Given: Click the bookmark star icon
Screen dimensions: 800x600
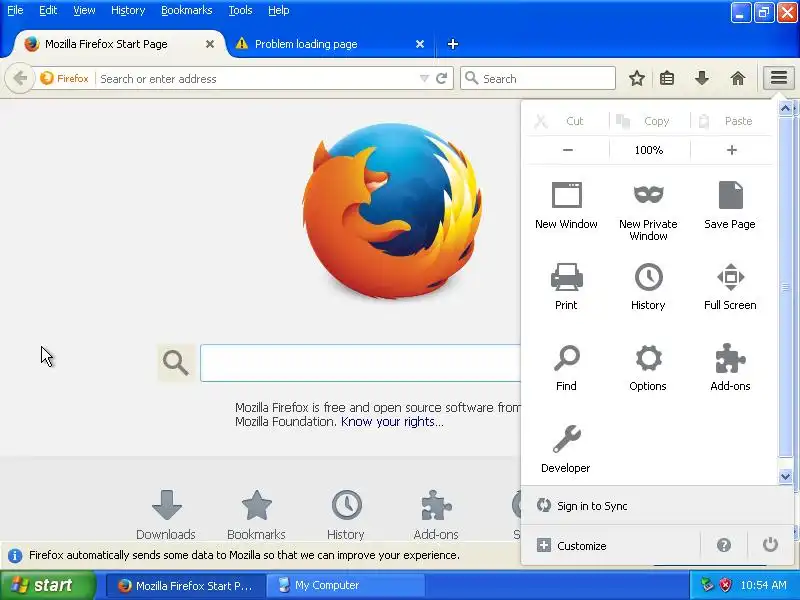Looking at the screenshot, I should click(x=636, y=78).
